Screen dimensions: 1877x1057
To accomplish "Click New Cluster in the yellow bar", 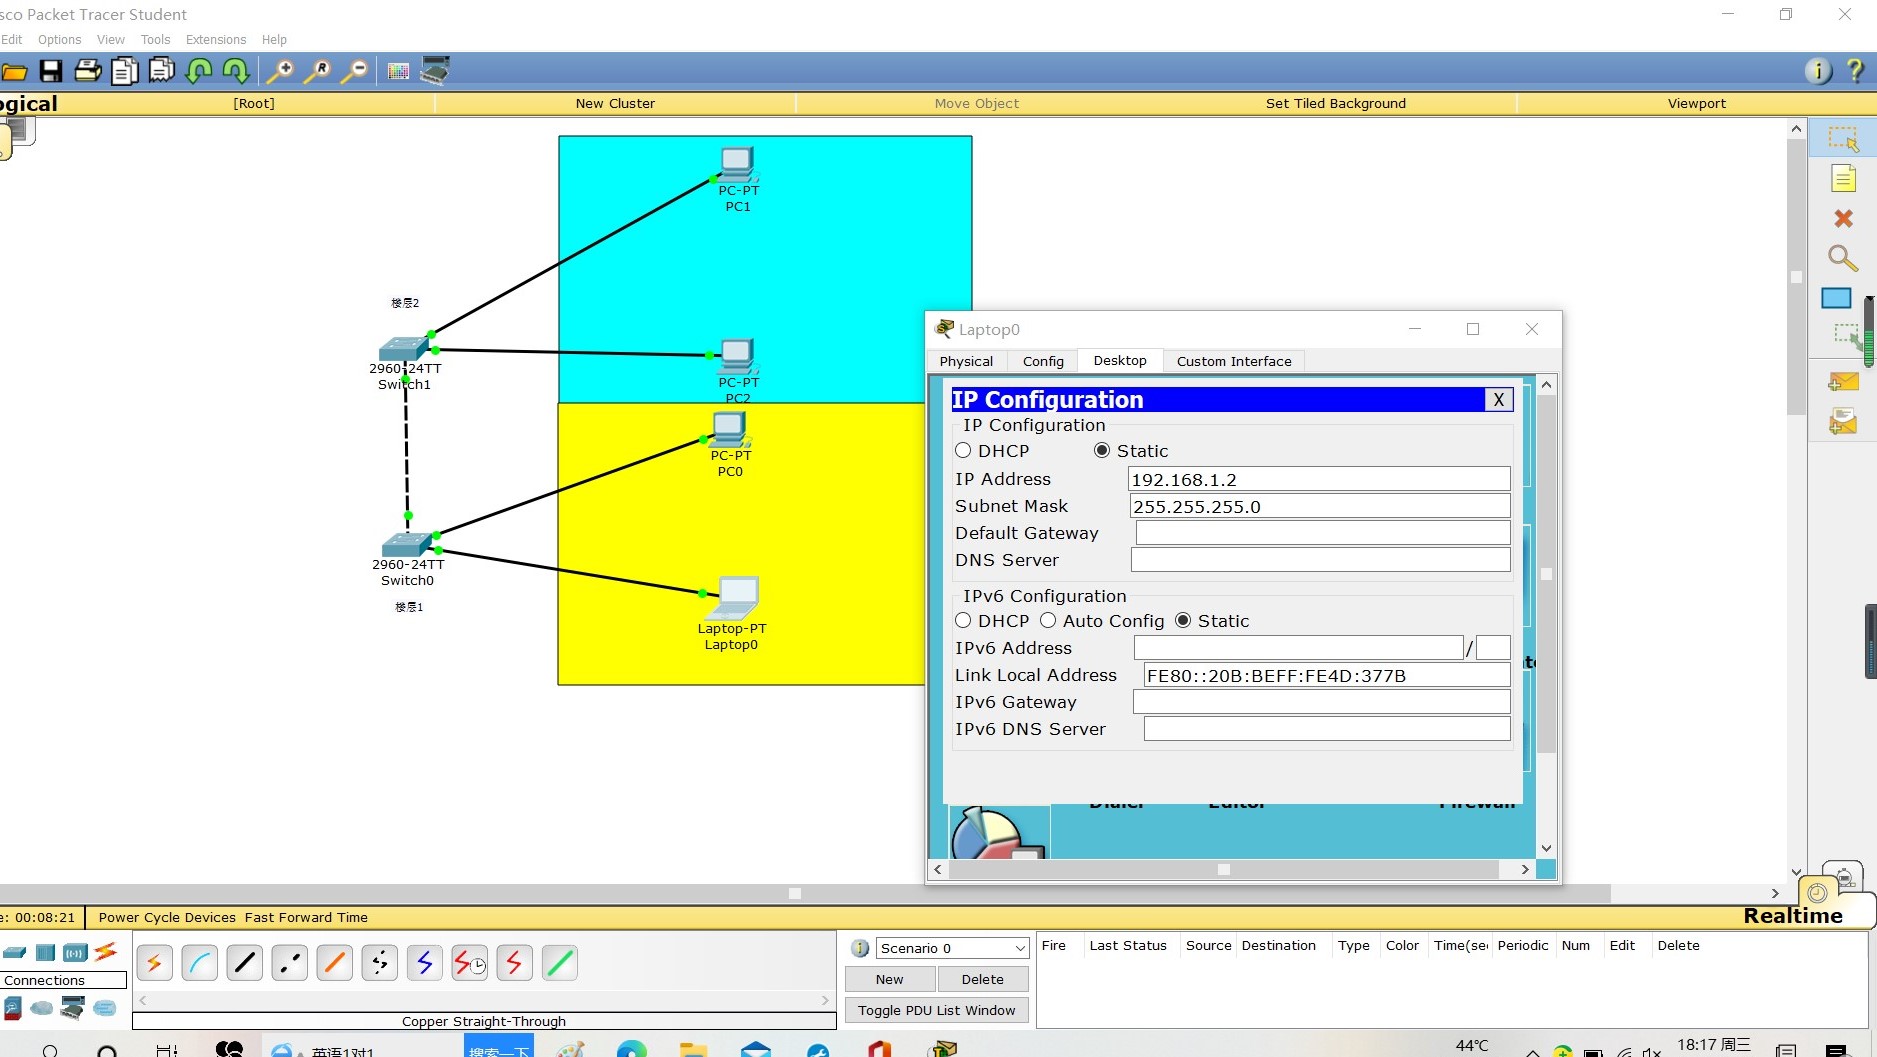I will click(x=615, y=103).
